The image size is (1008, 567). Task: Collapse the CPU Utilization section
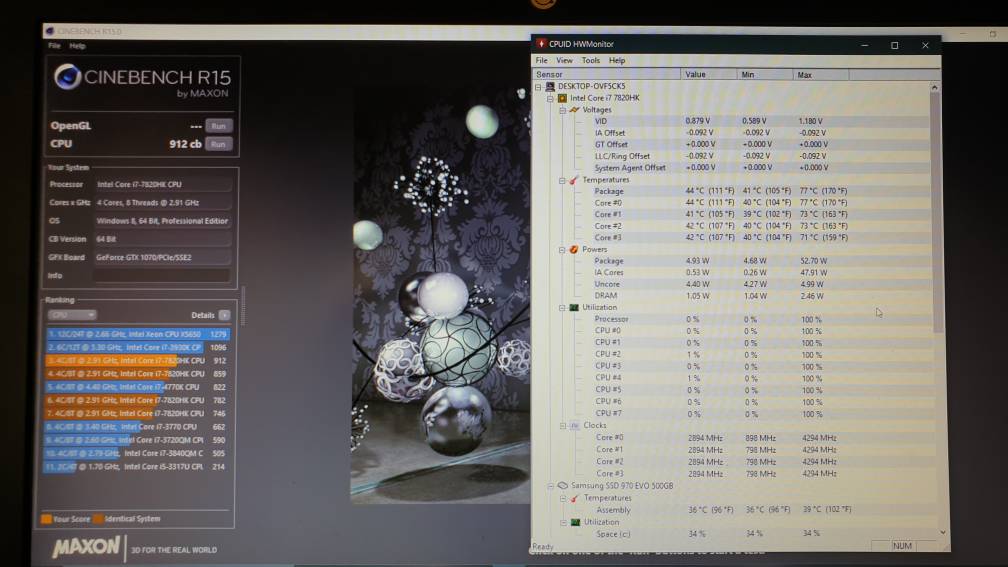point(562,307)
